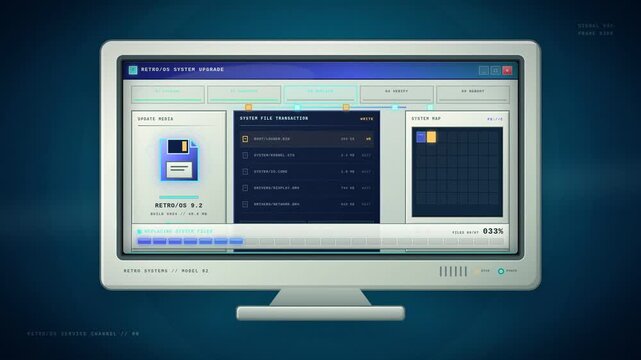Click the Retro/OS System Upgrade title bar icon

(x=133, y=70)
